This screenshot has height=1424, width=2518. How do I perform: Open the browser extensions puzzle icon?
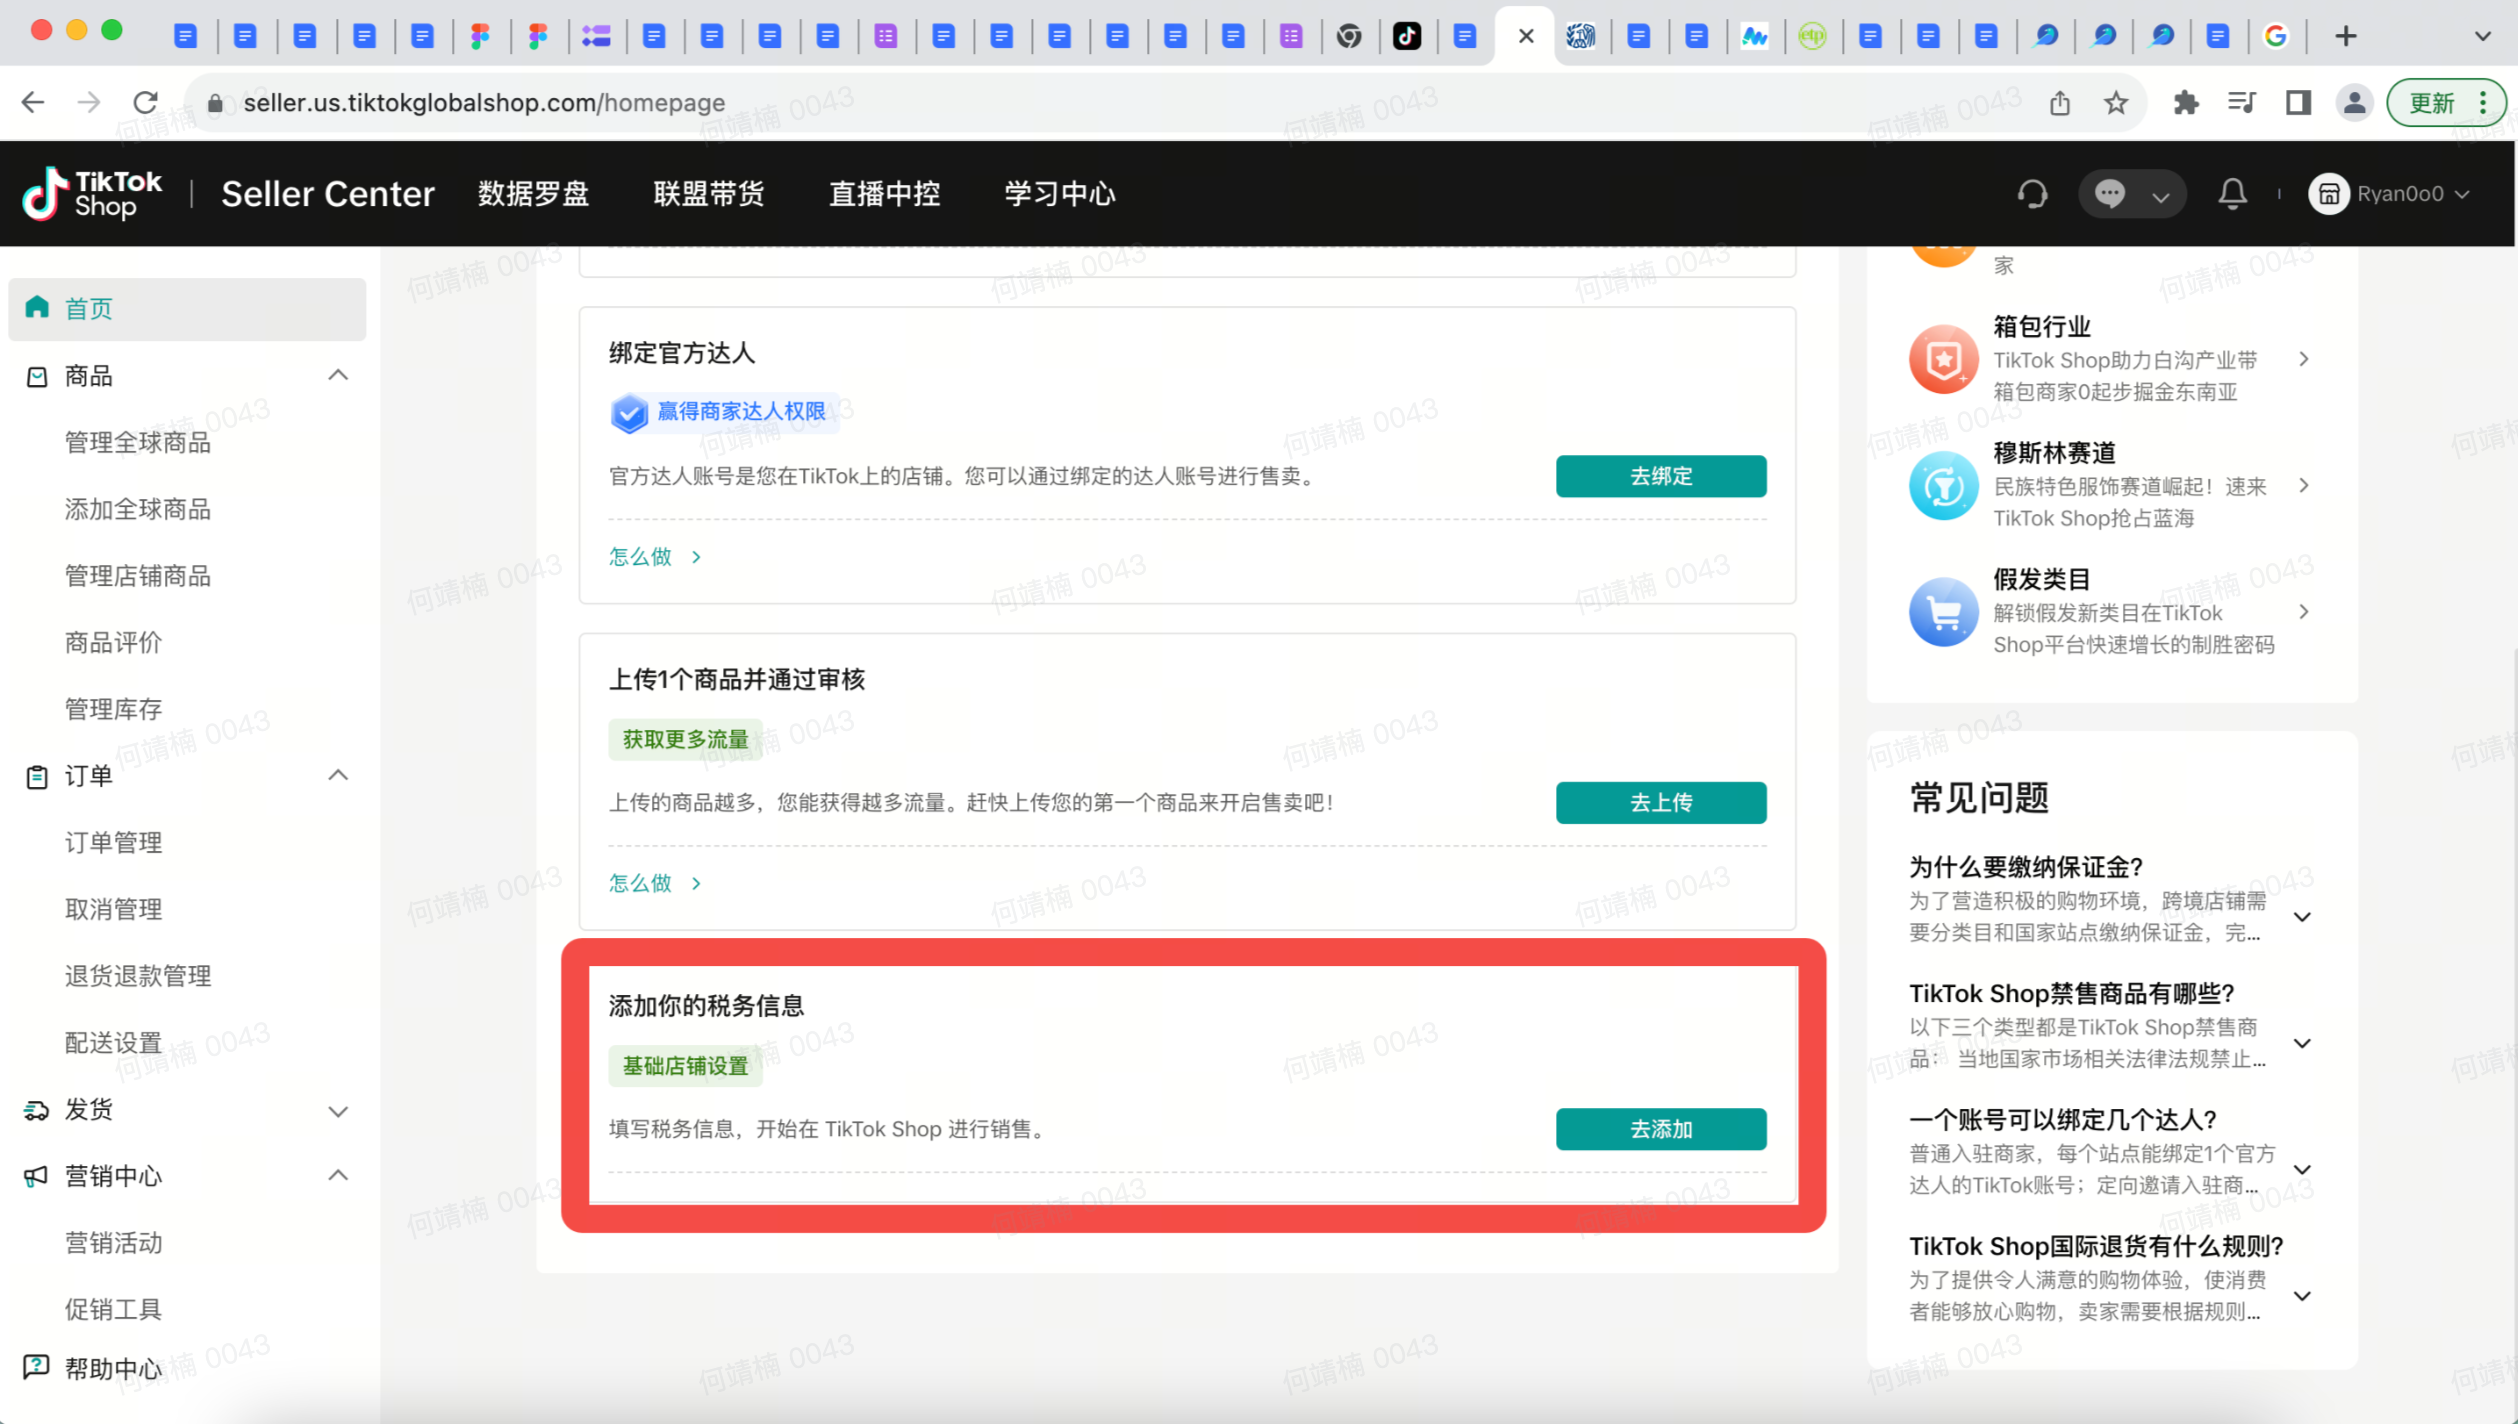2186,102
